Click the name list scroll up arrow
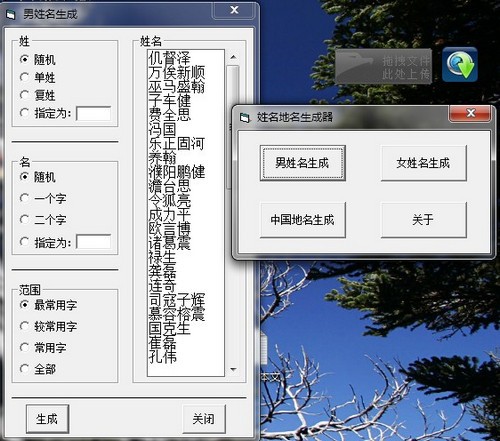The width and height of the screenshot is (500, 441). tap(233, 57)
